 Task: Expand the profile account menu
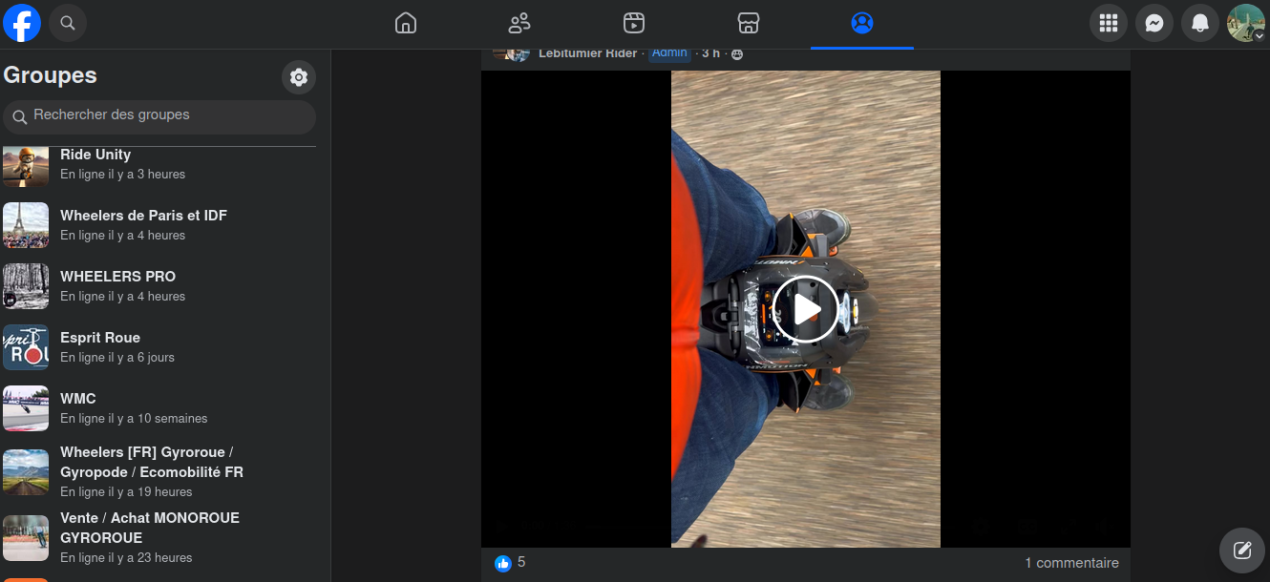(1246, 23)
